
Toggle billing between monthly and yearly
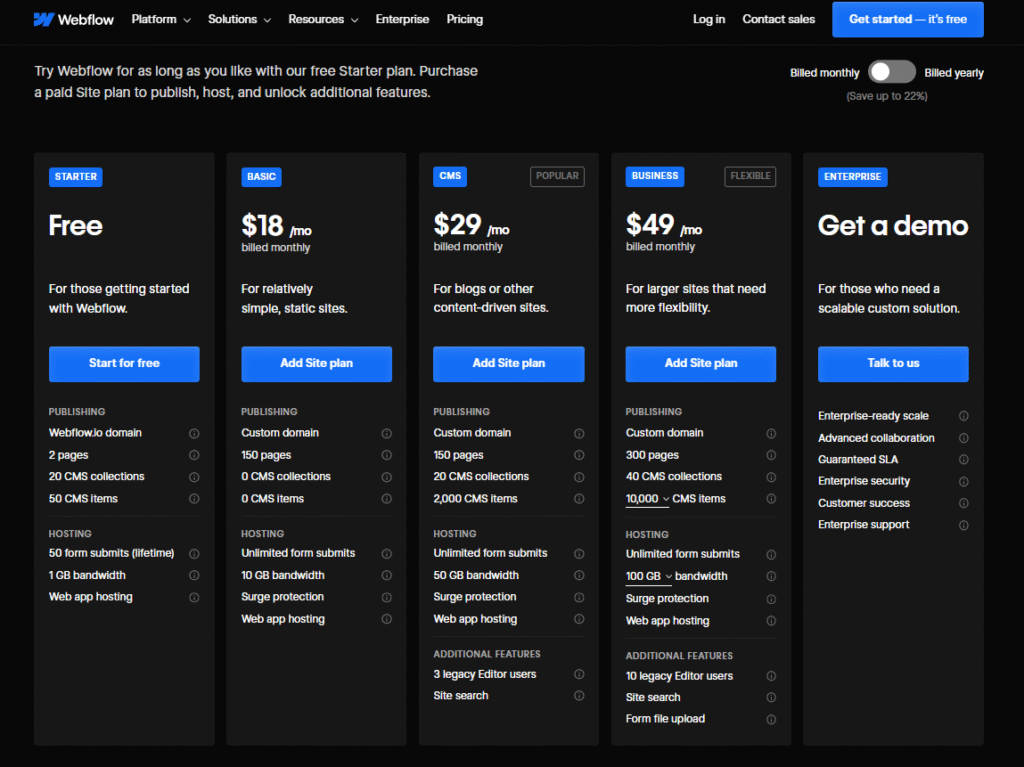(891, 72)
